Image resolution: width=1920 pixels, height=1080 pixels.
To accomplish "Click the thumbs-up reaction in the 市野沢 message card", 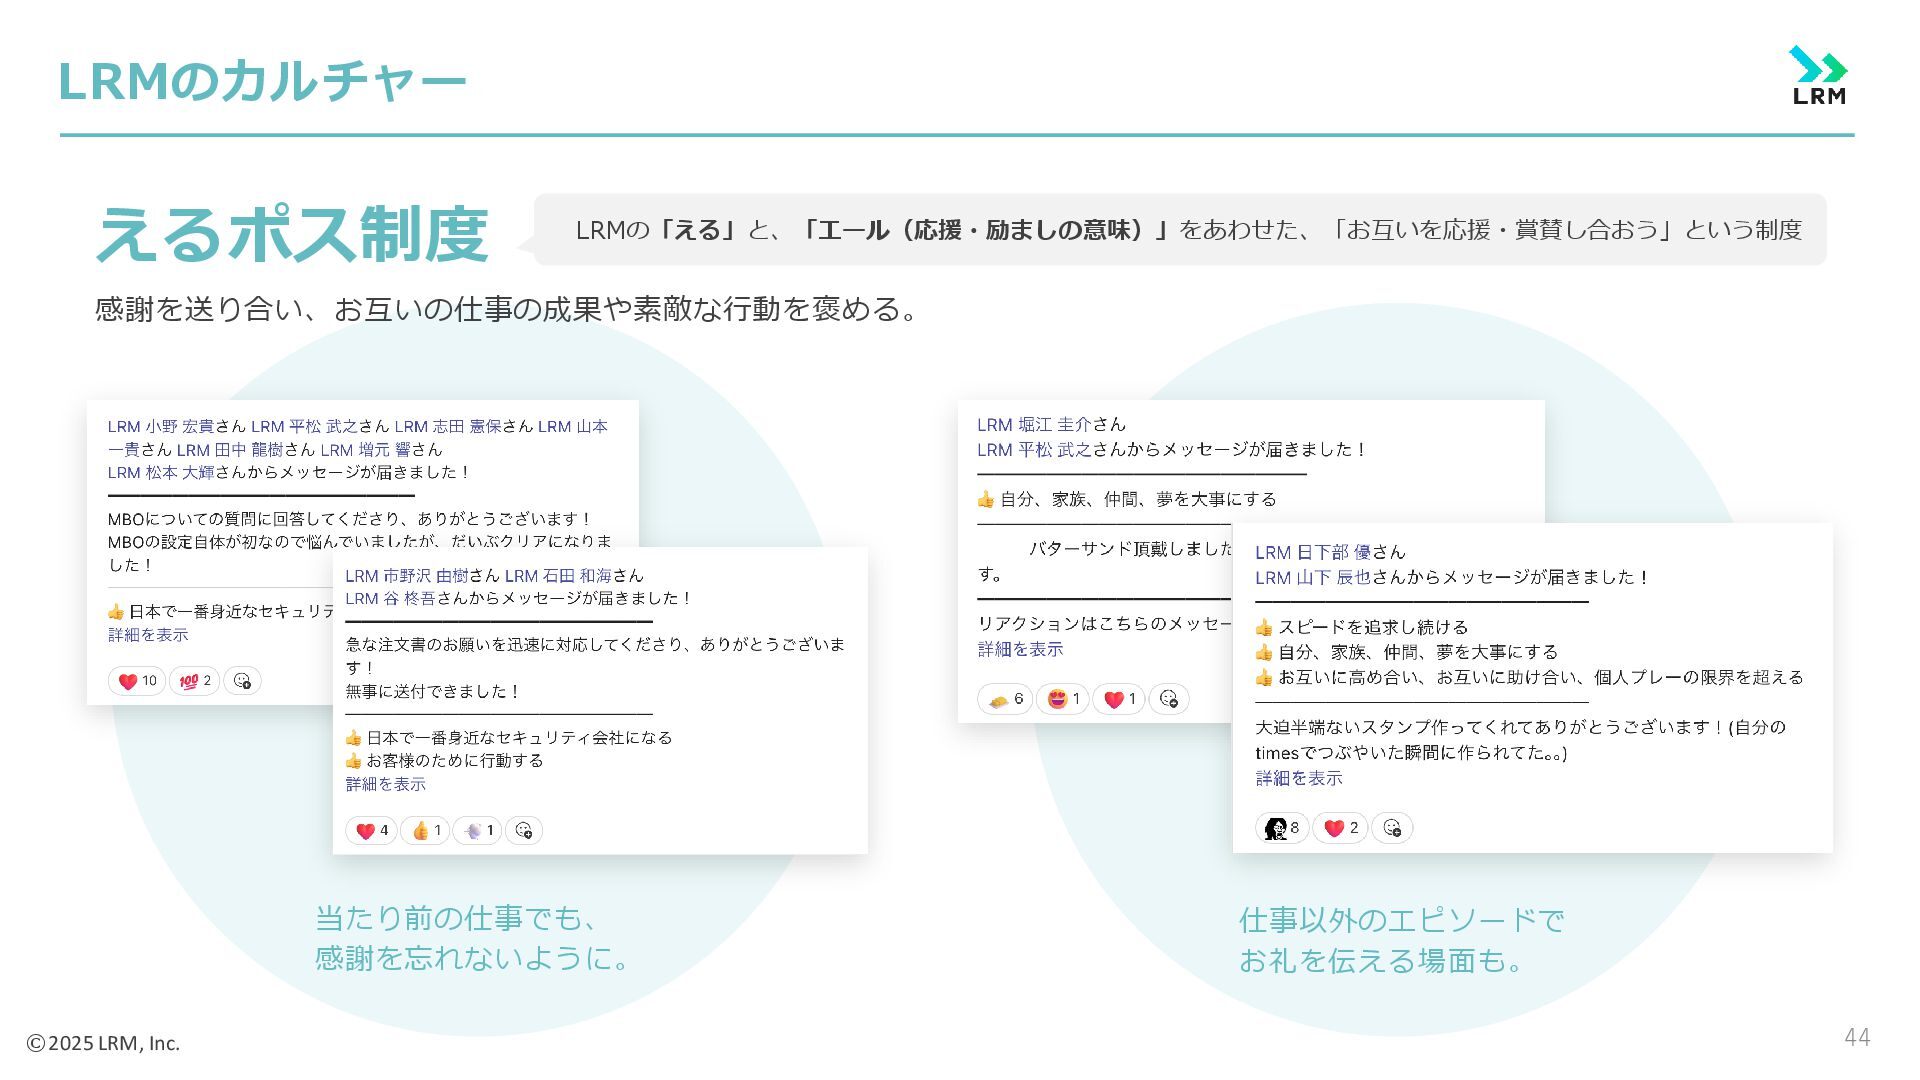I will [x=425, y=830].
